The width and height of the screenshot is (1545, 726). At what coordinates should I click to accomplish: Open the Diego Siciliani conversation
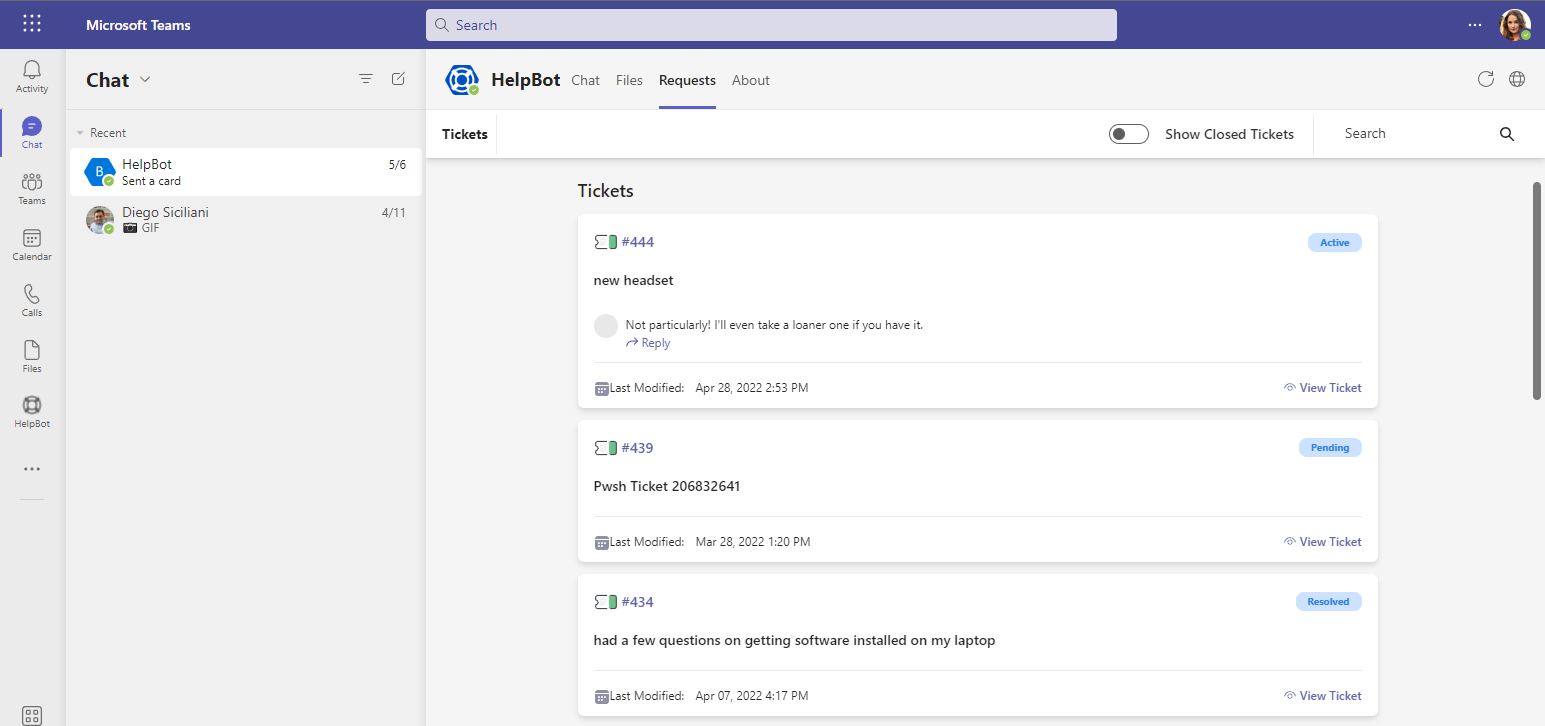click(245, 220)
